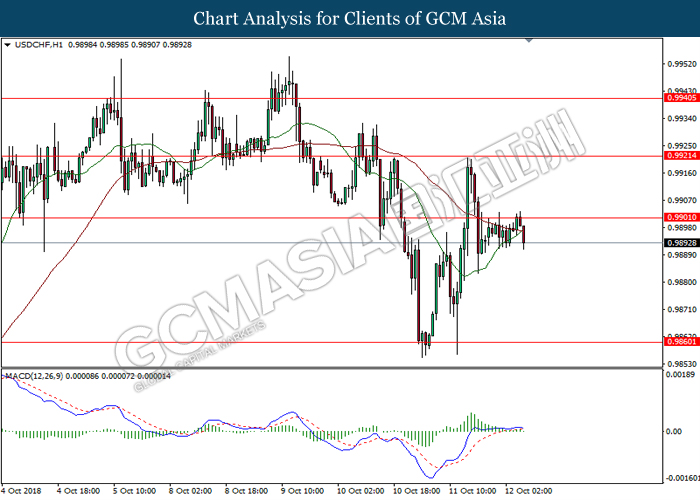The image size is (700, 500).
Task: Click the 4 Oct 18:00 time label
Action: coord(79,491)
